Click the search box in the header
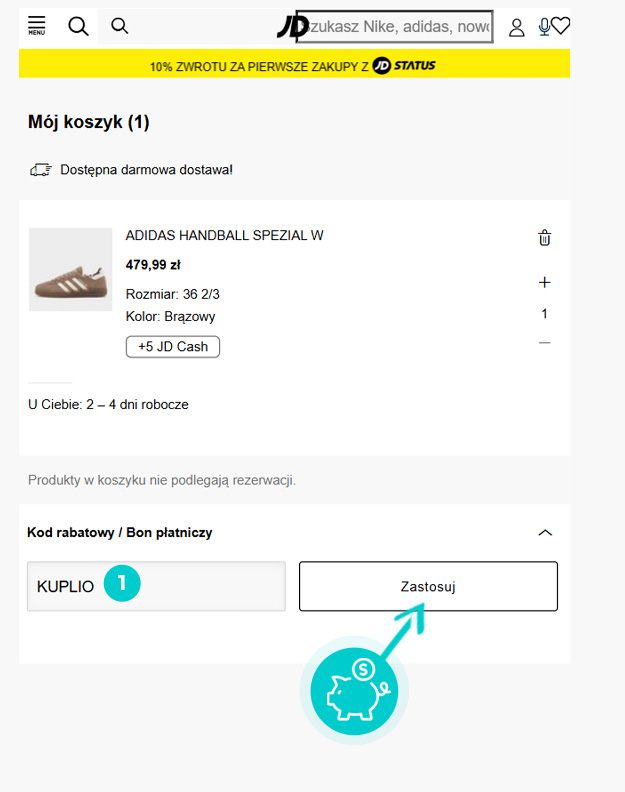The image size is (625, 792). (x=400, y=27)
